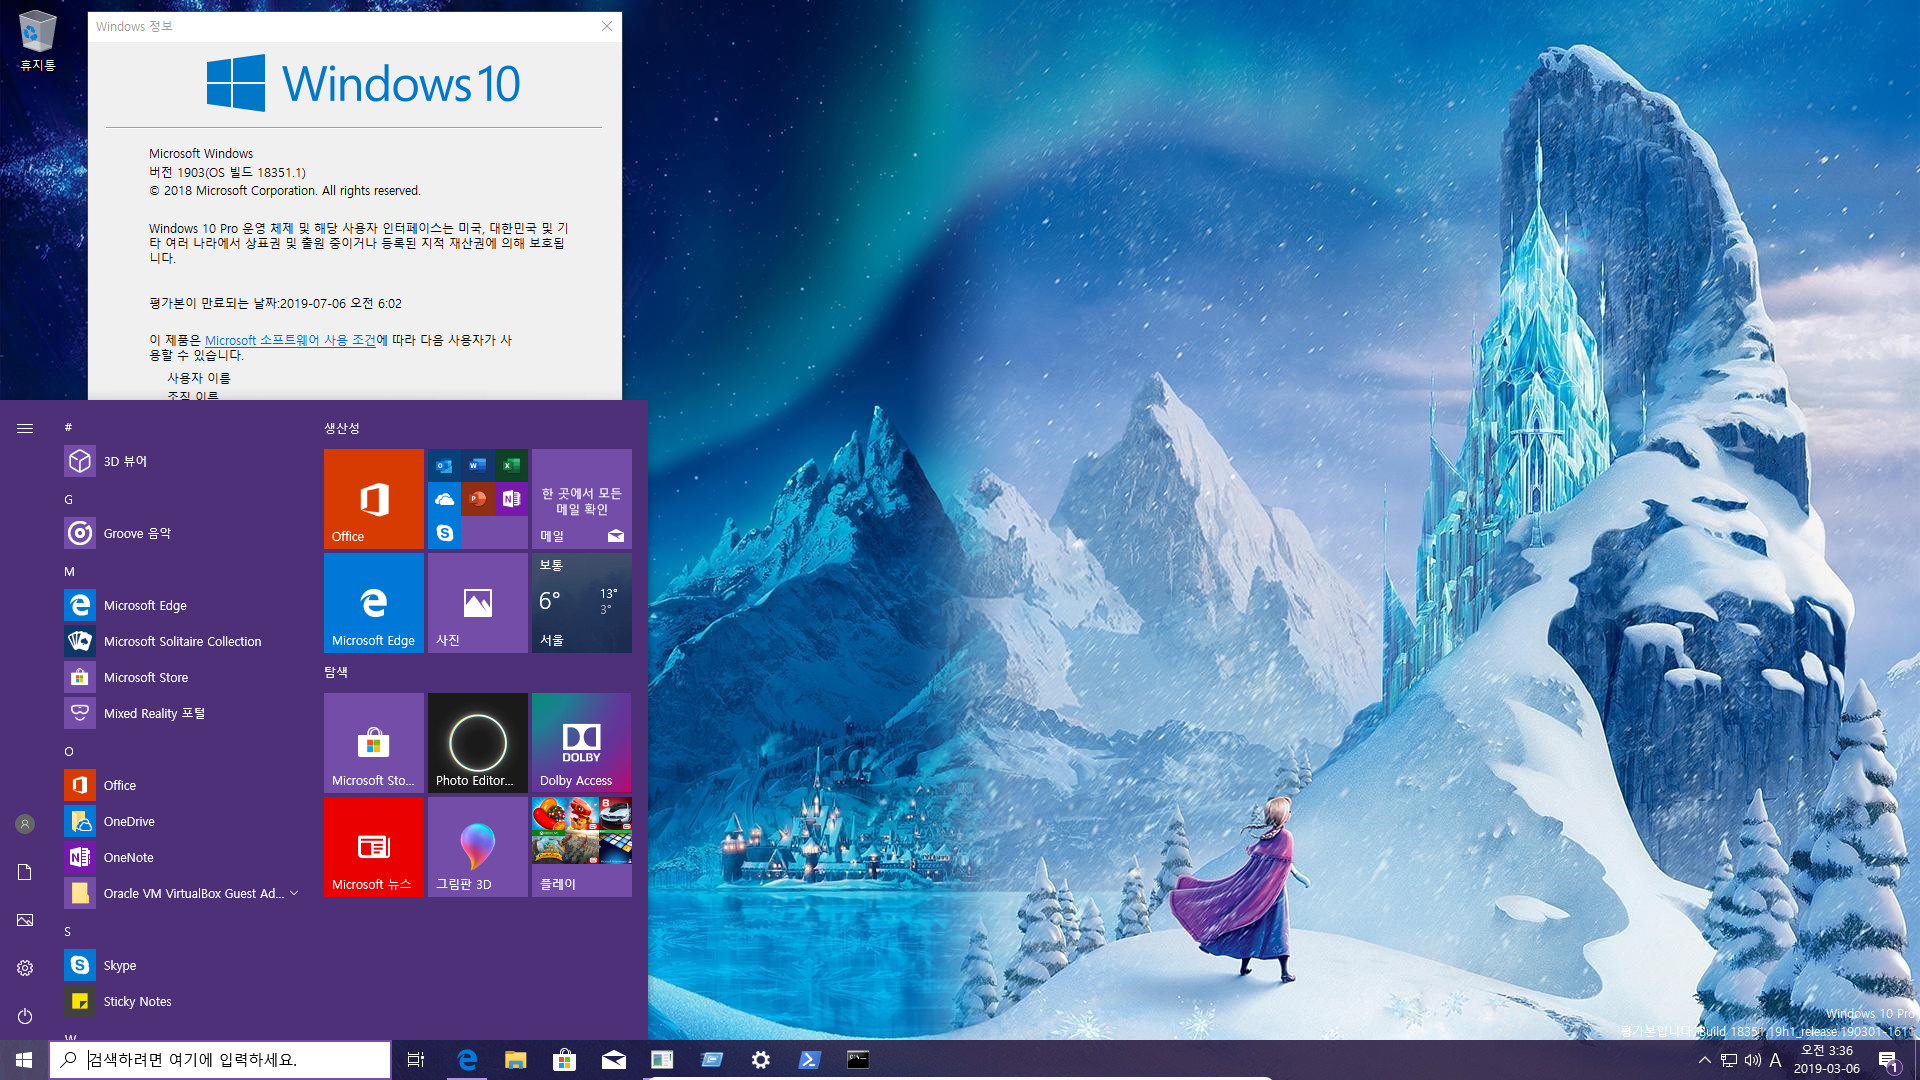The image size is (1920, 1080).
Task: Open Microsoft Store in app list
Action: pos(180,677)
